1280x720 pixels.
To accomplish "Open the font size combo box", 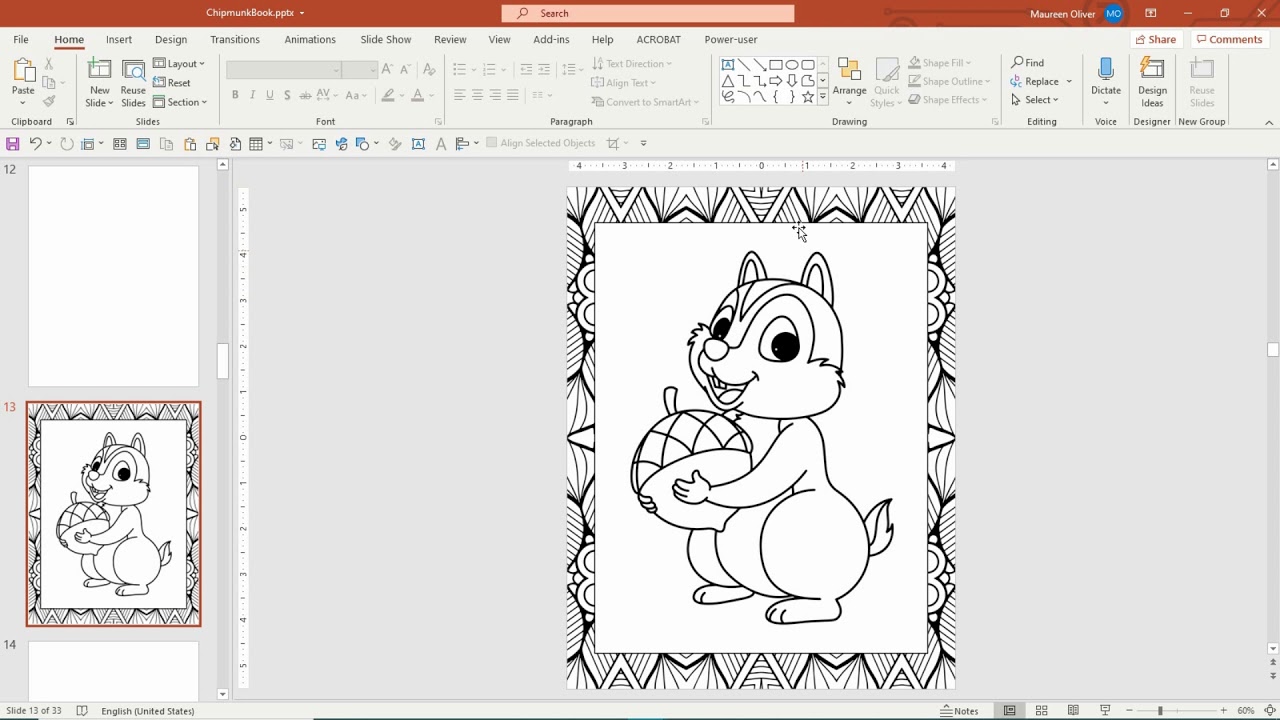I will (x=360, y=69).
